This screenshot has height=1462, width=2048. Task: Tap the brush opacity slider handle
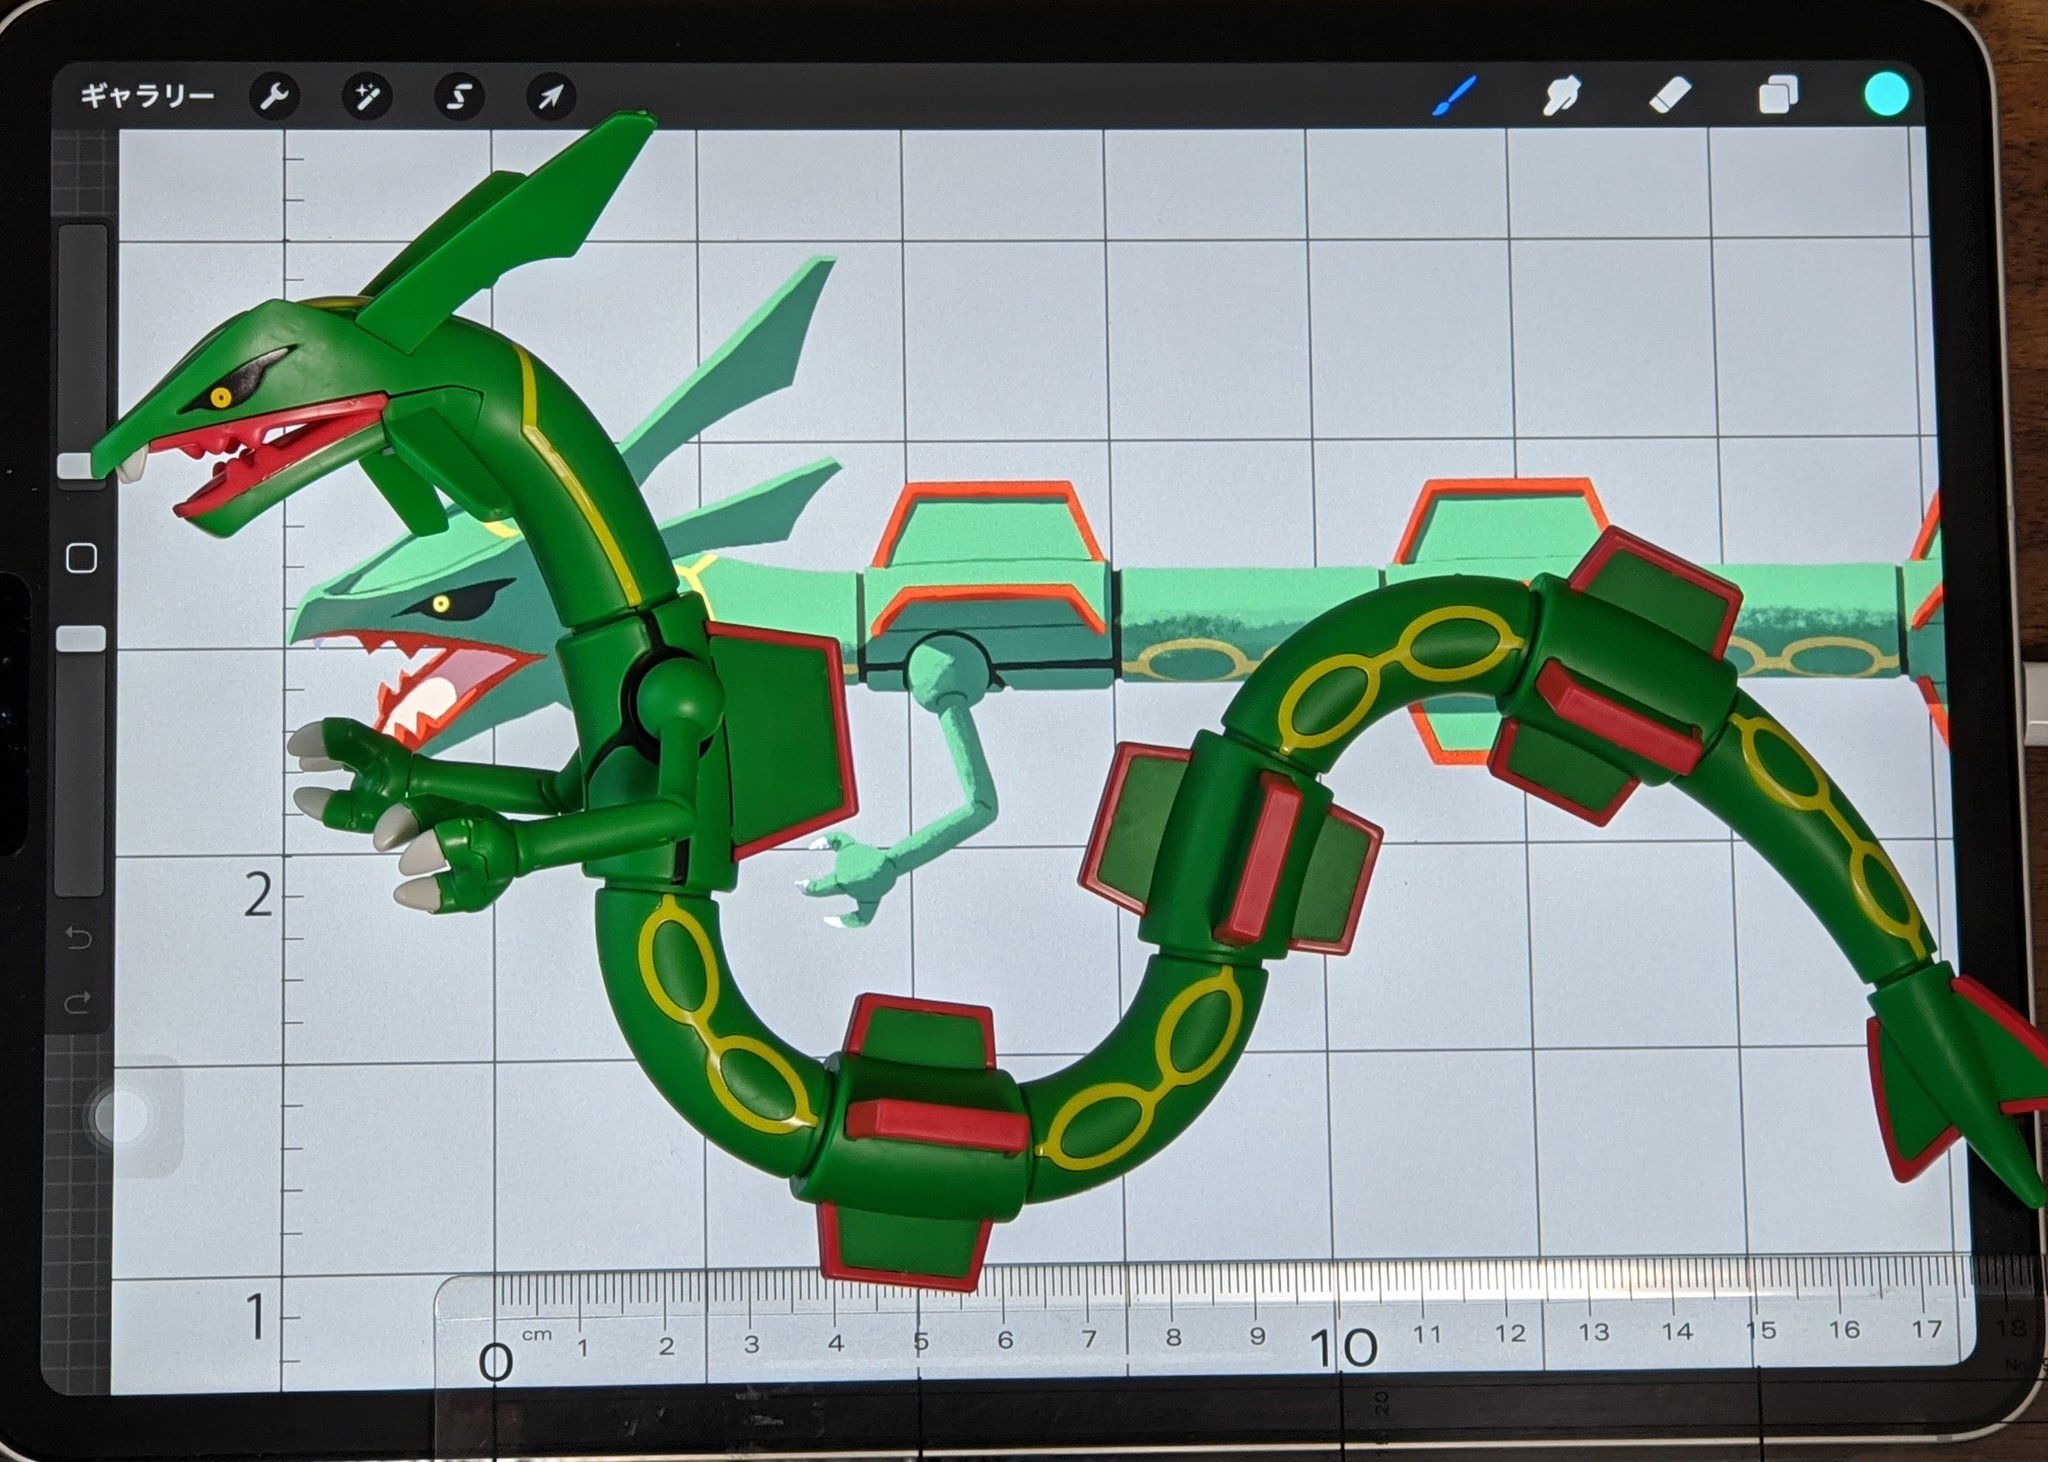pyautogui.click(x=81, y=639)
